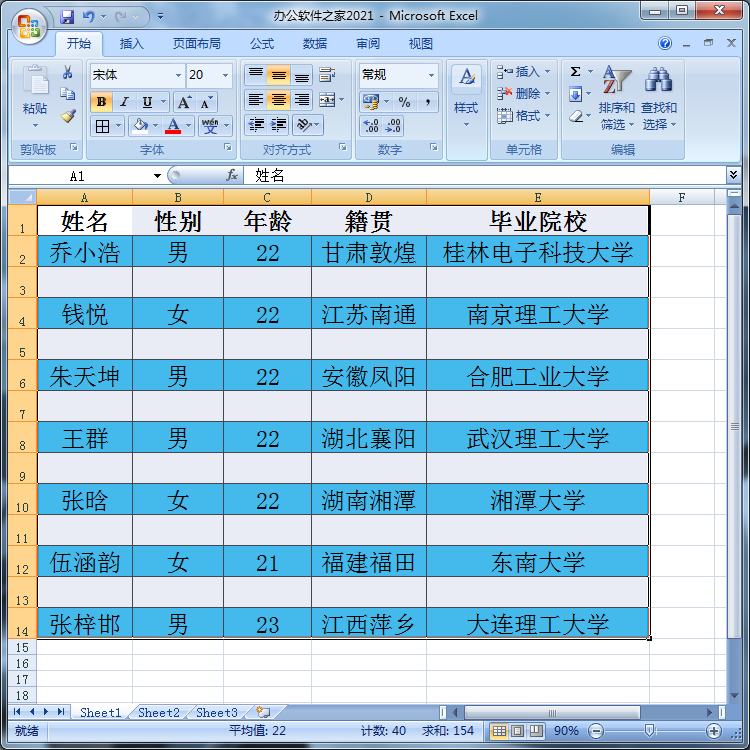Click the 插入 cells button
Image resolution: width=750 pixels, height=750 pixels.
[x=524, y=72]
